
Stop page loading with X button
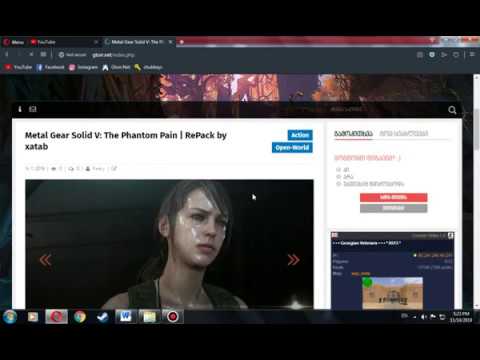click(31, 54)
